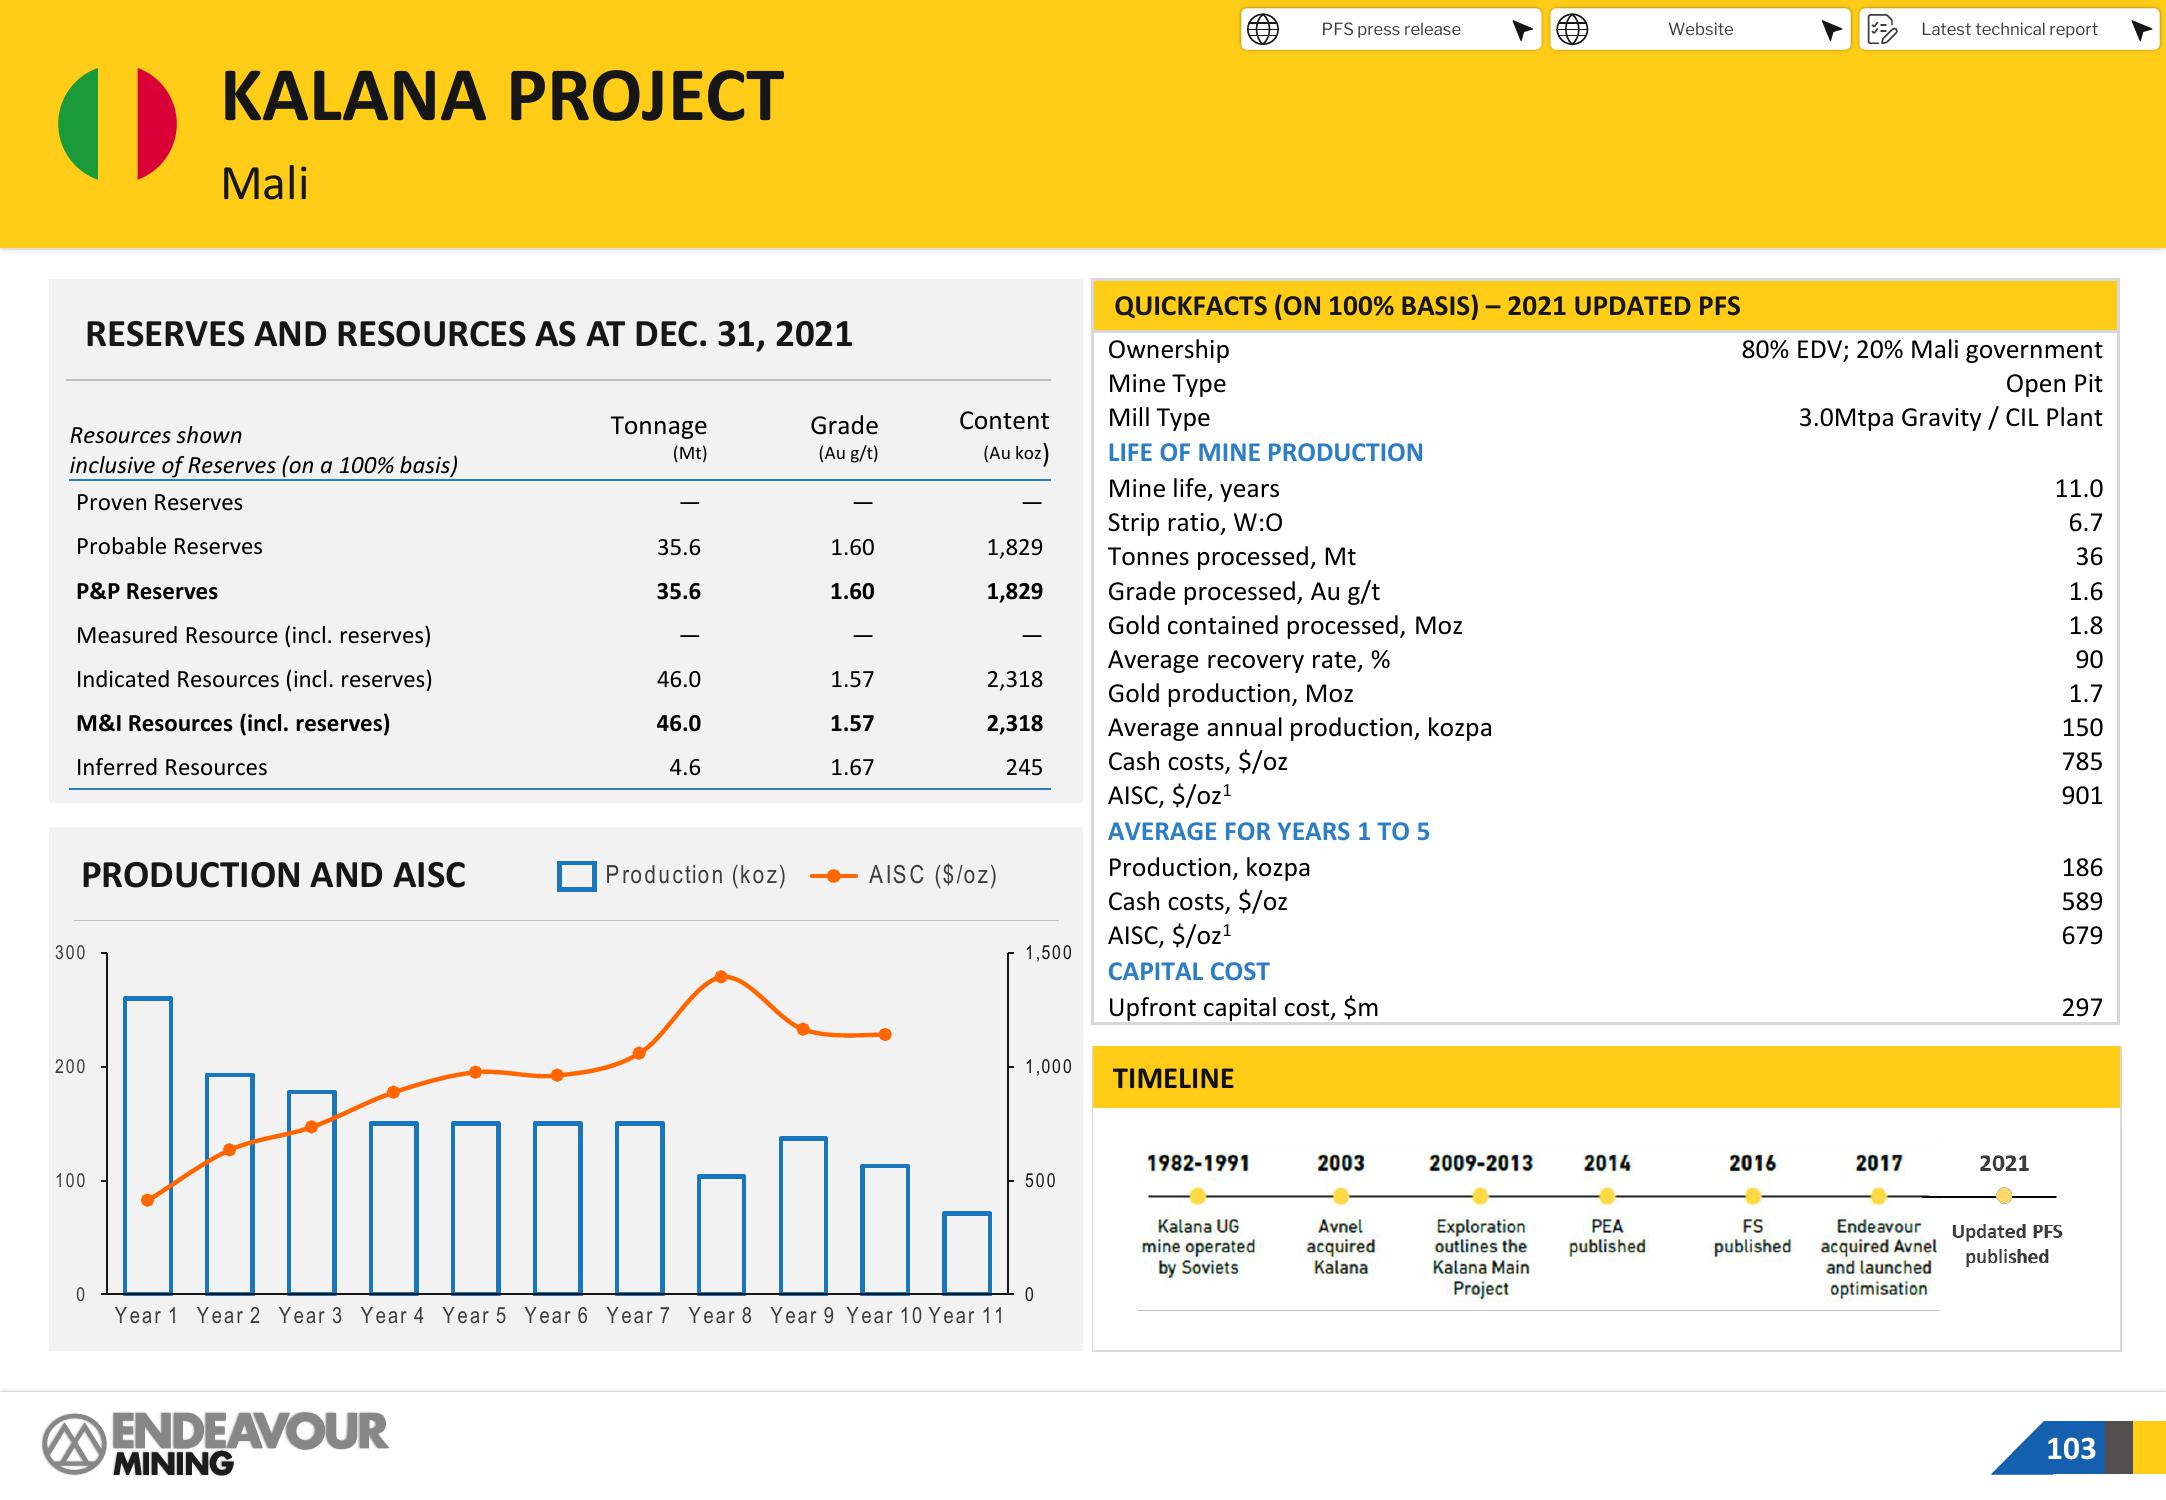Click life-of-mine AISC value 901
This screenshot has height=1500, width=2166.
pyautogui.click(x=2081, y=795)
